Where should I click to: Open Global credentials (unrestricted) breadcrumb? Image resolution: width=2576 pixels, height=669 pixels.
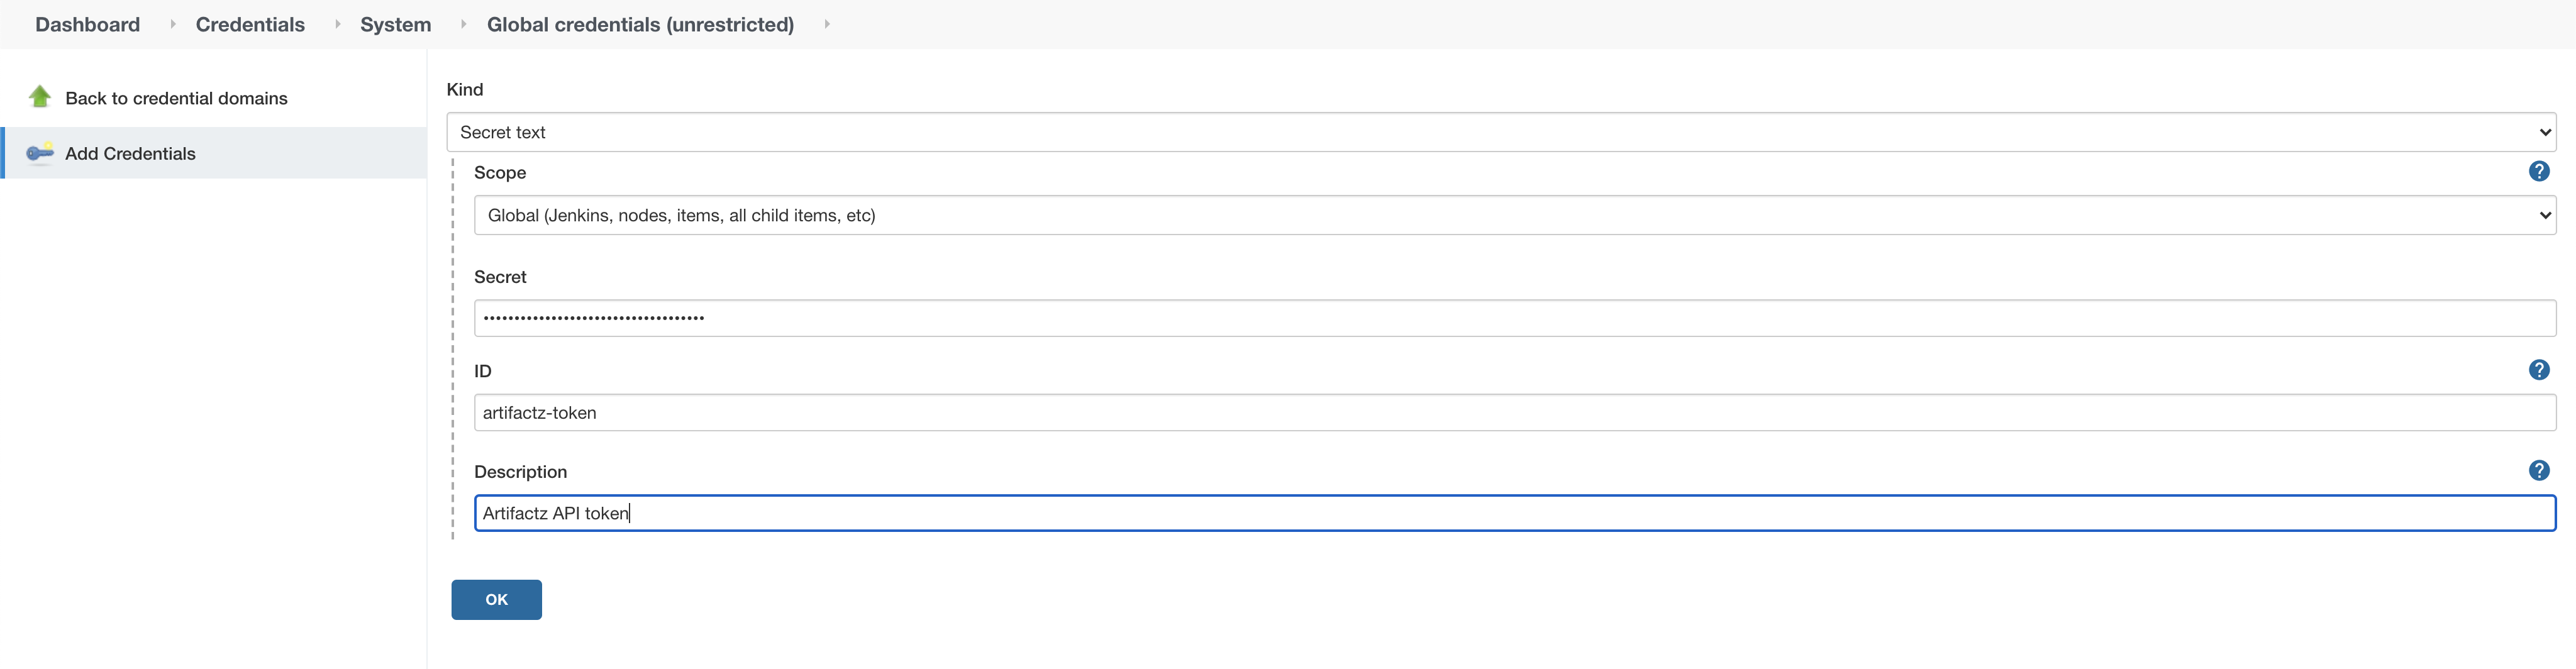[x=640, y=24]
